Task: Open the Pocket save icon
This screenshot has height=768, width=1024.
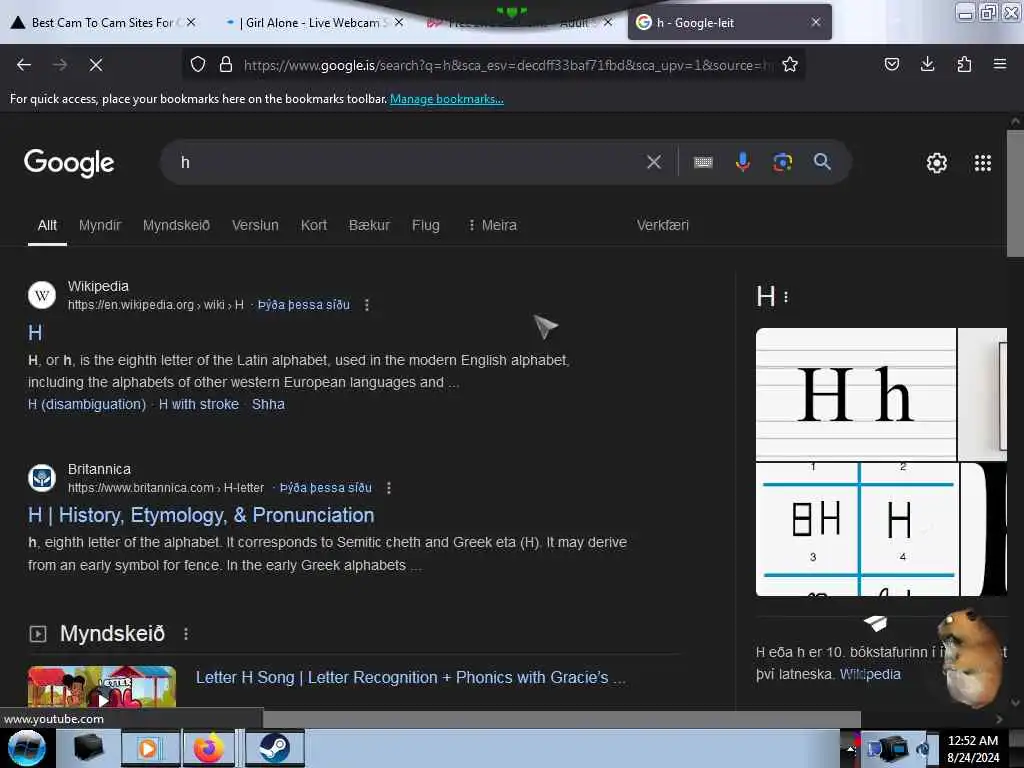Action: [891, 64]
